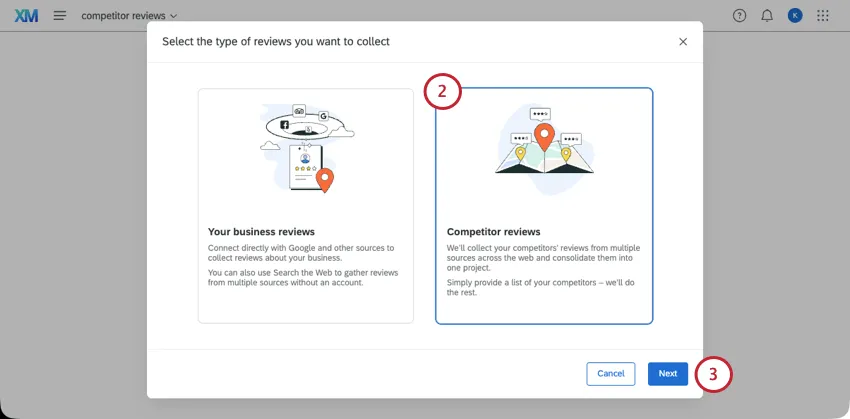Select the Your business reviews card

coord(306,206)
